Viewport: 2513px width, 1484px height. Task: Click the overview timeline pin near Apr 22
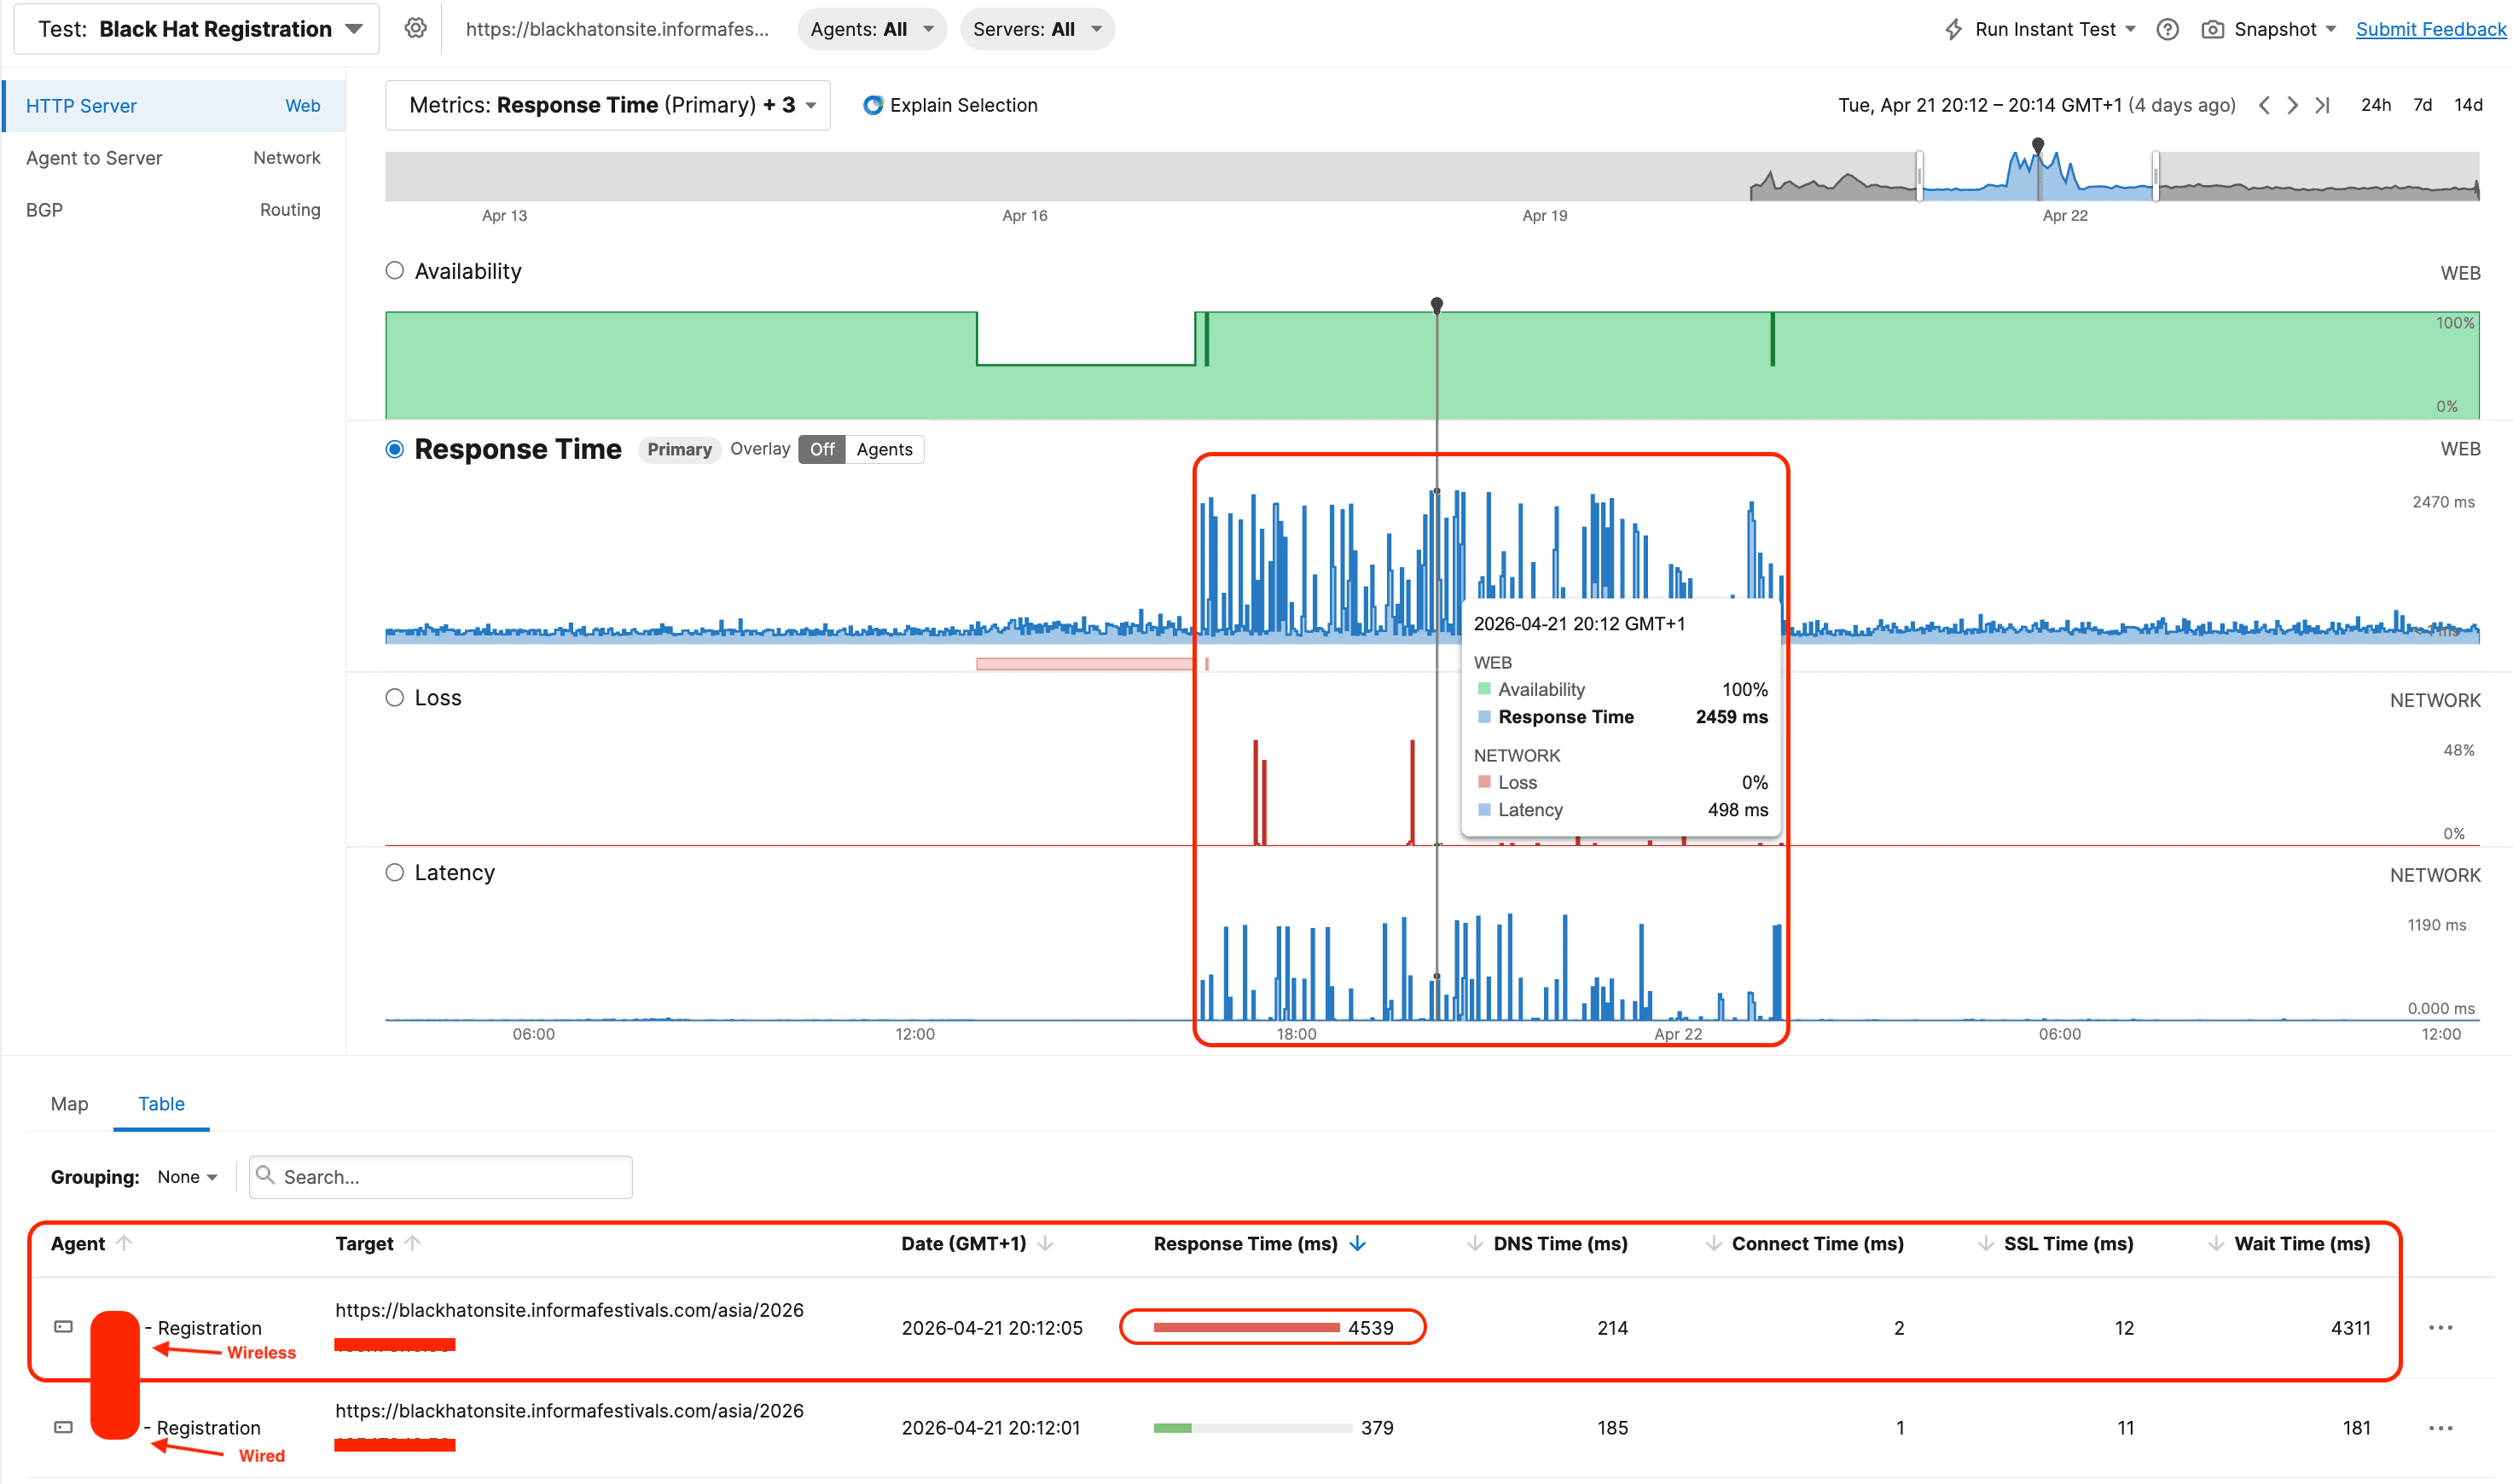point(2038,146)
